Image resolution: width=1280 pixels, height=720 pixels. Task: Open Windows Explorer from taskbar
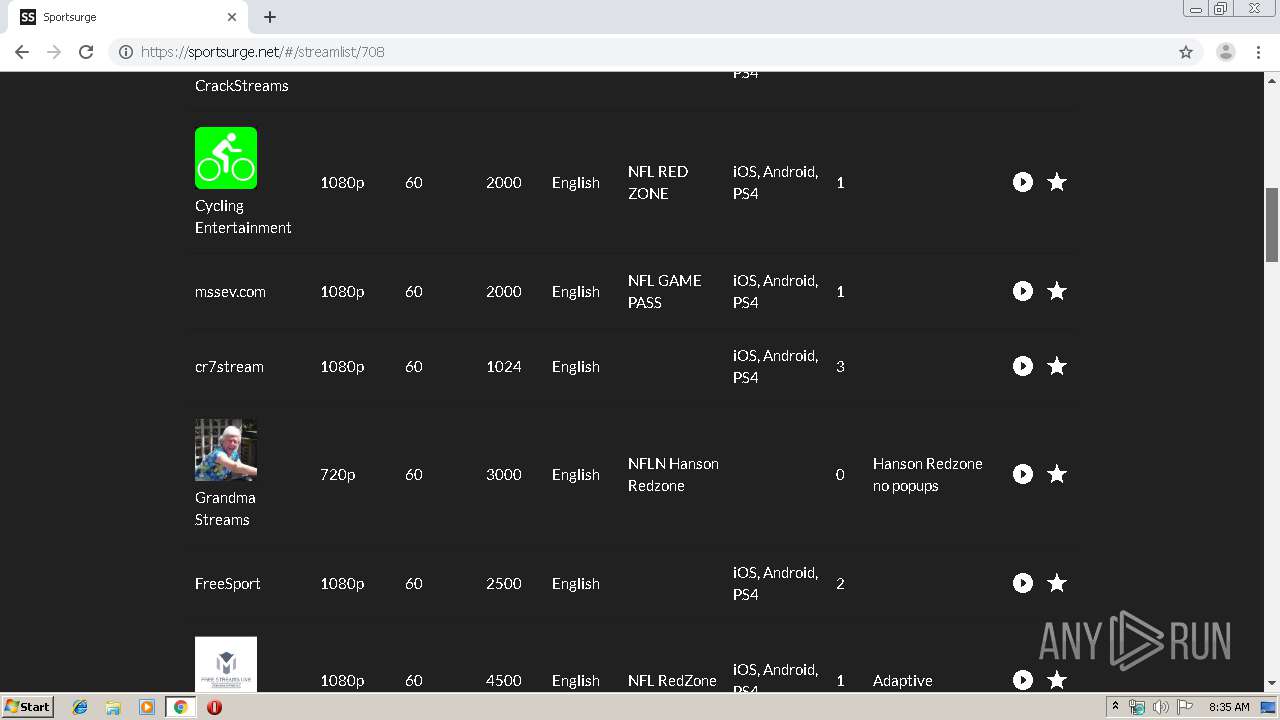(x=113, y=707)
